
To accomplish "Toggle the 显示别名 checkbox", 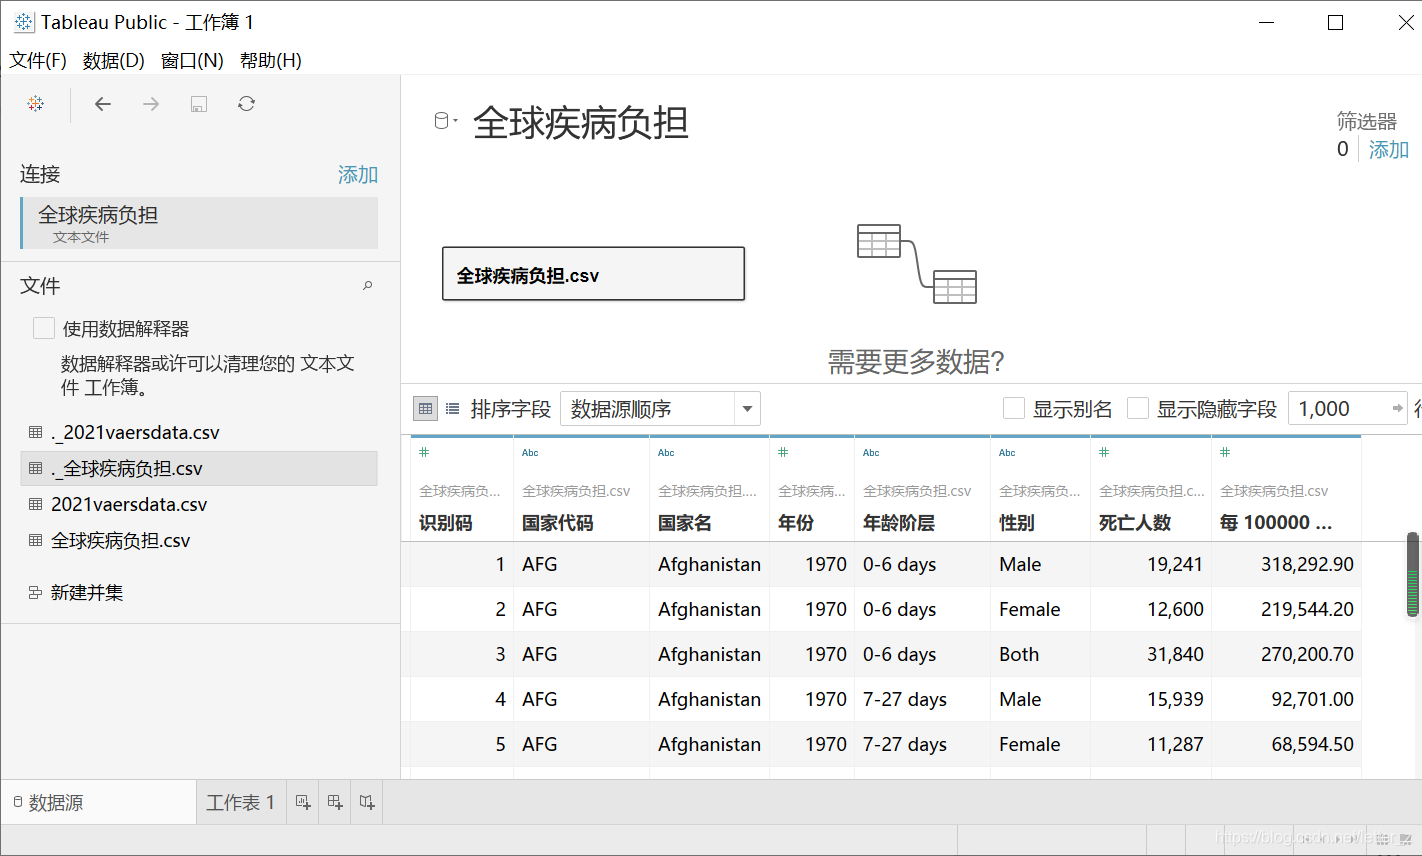I will [1014, 408].
